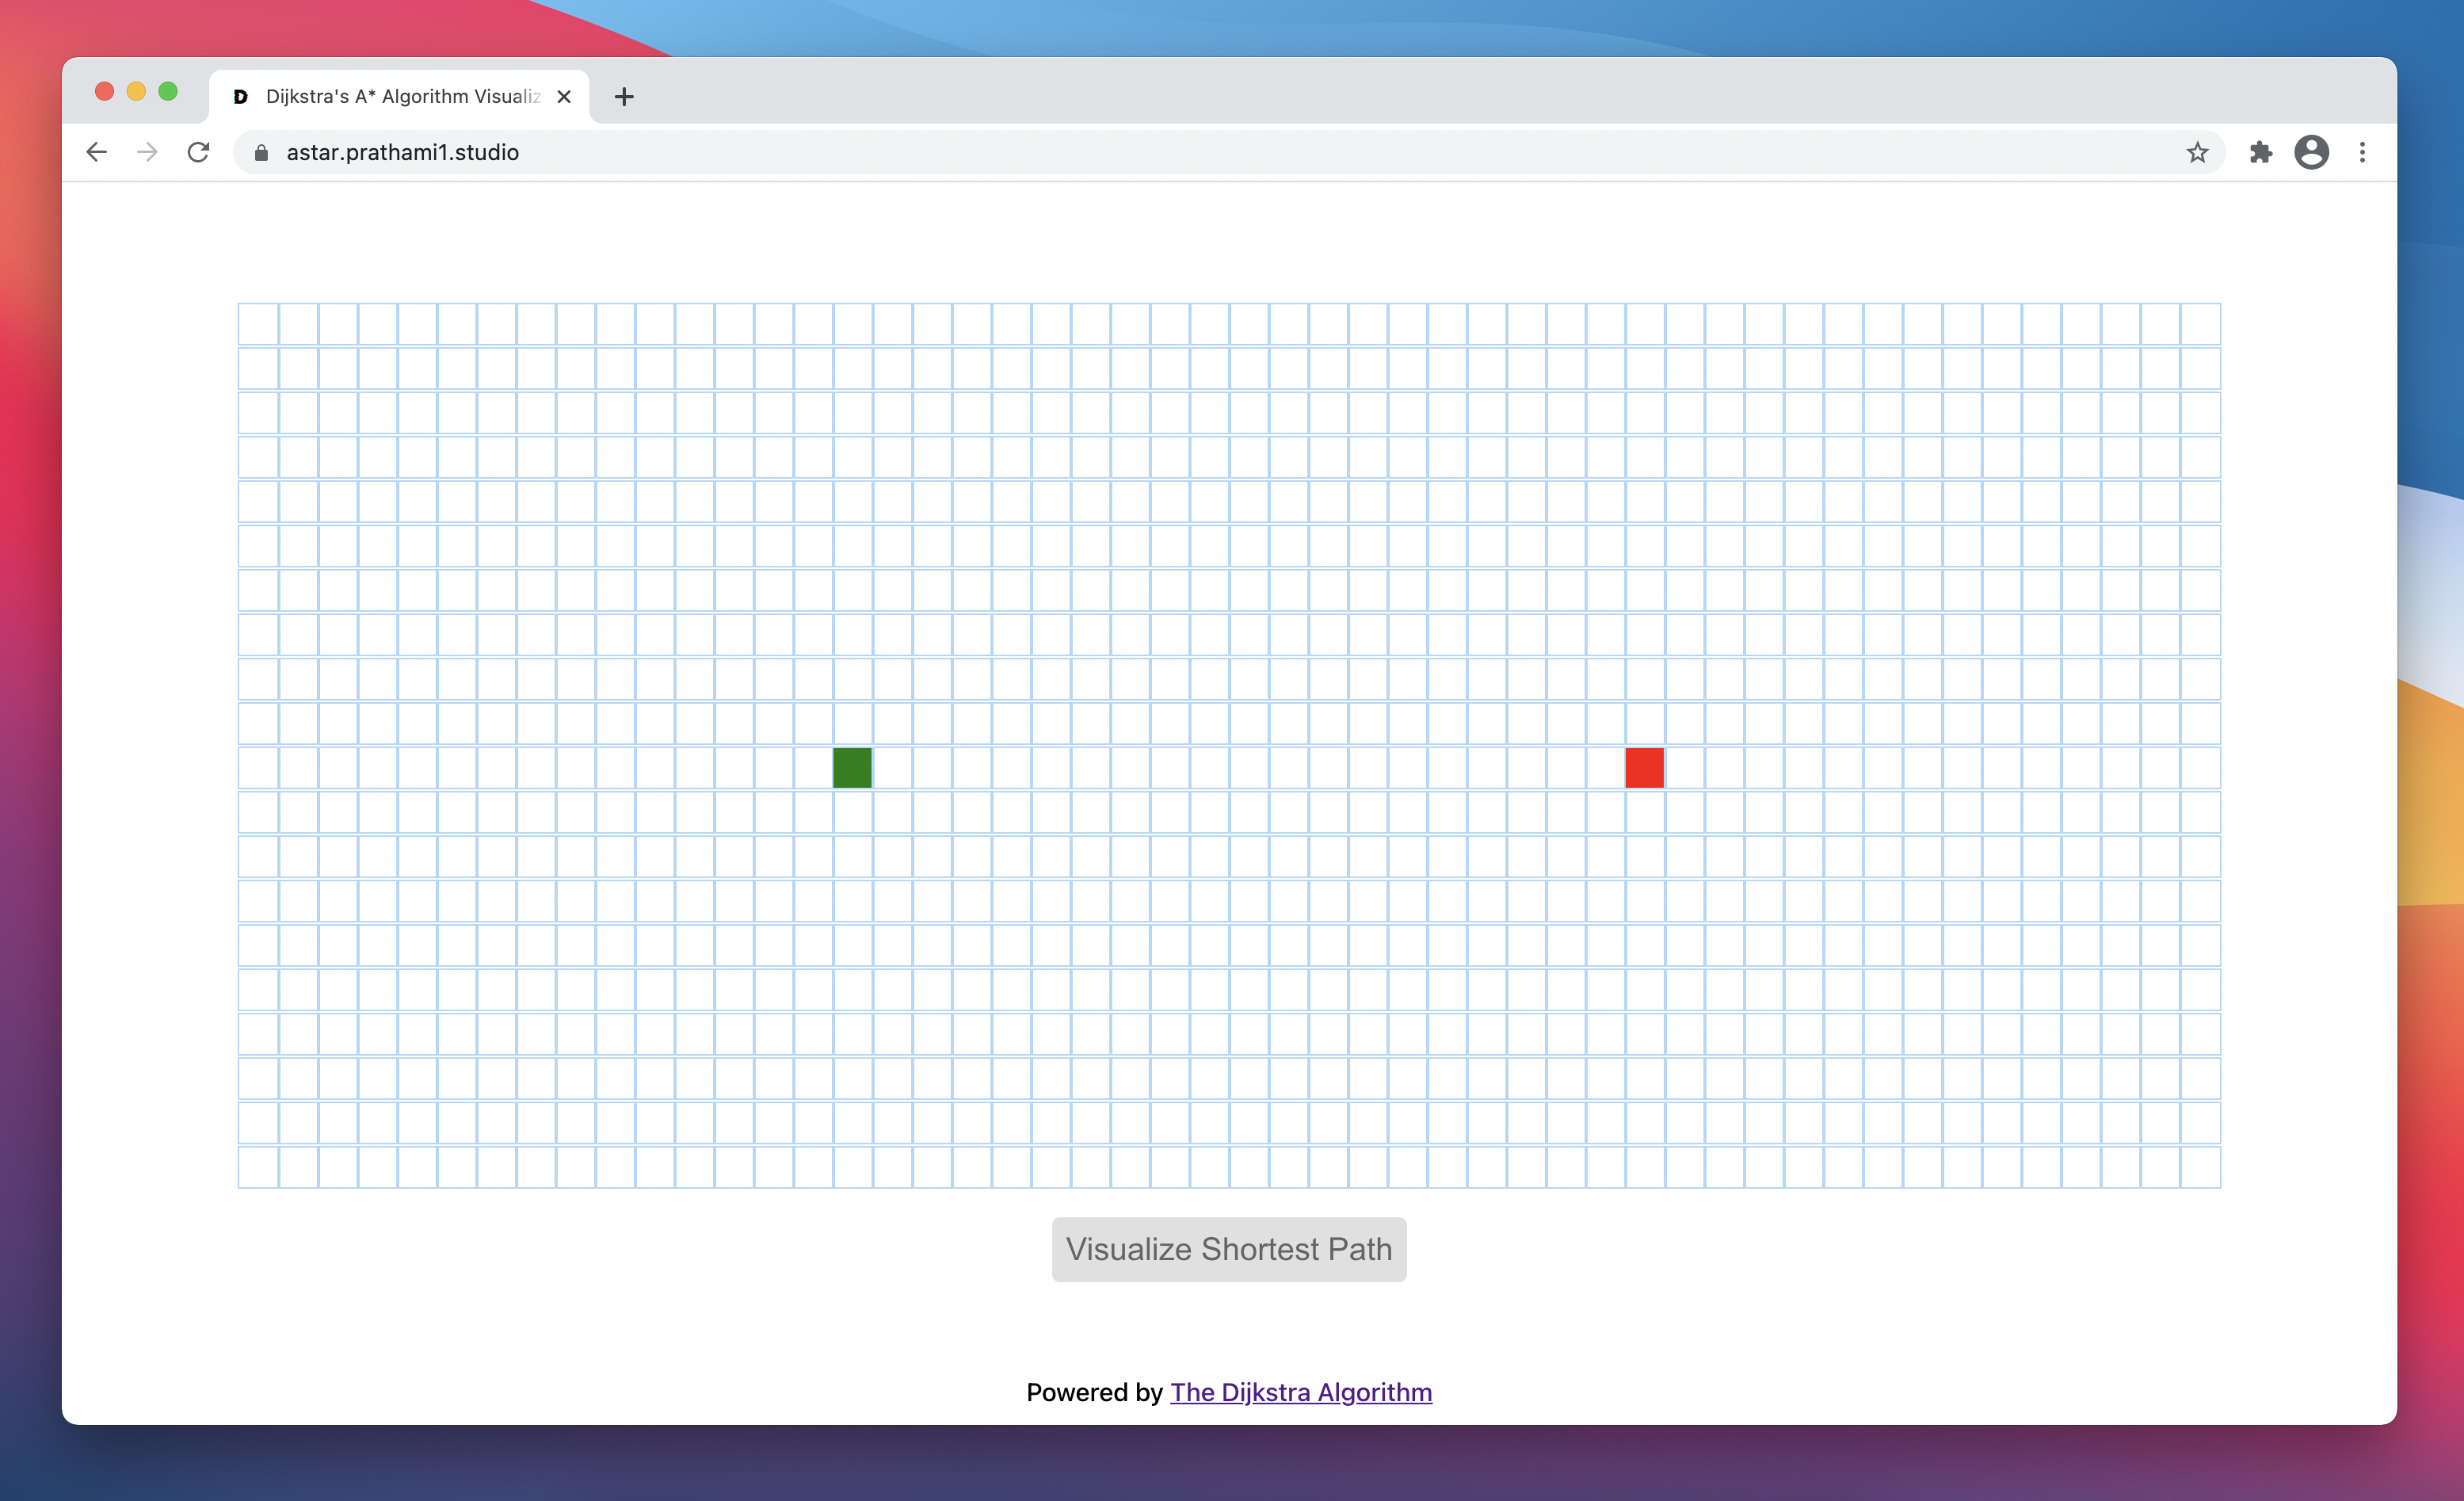This screenshot has height=1501, width=2464.
Task: Open a new tab with plus button
Action: pyautogui.click(x=624, y=97)
